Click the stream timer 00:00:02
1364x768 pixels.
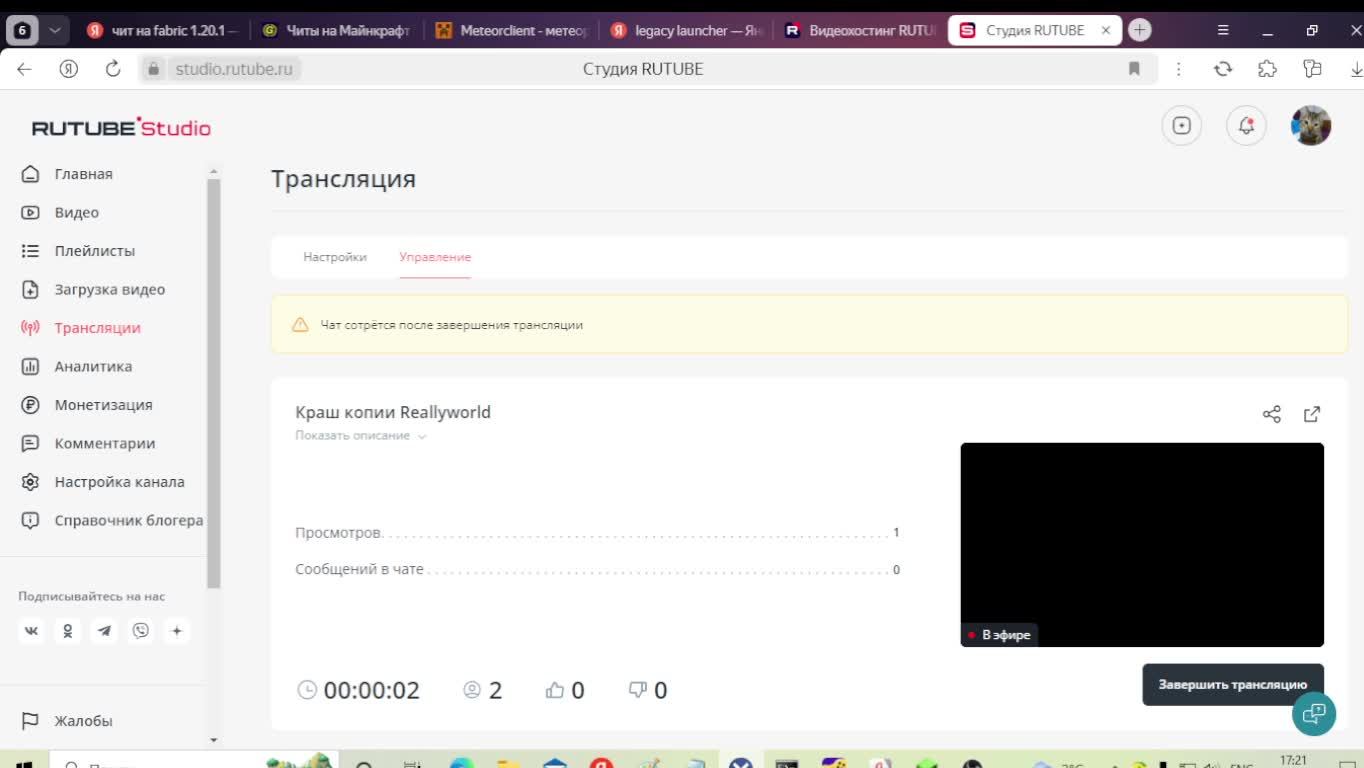(359, 690)
